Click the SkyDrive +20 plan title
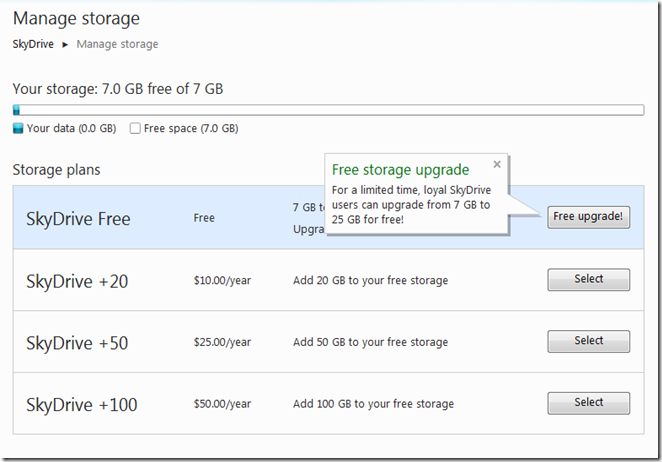Image resolution: width=662 pixels, height=462 pixels. tap(77, 281)
